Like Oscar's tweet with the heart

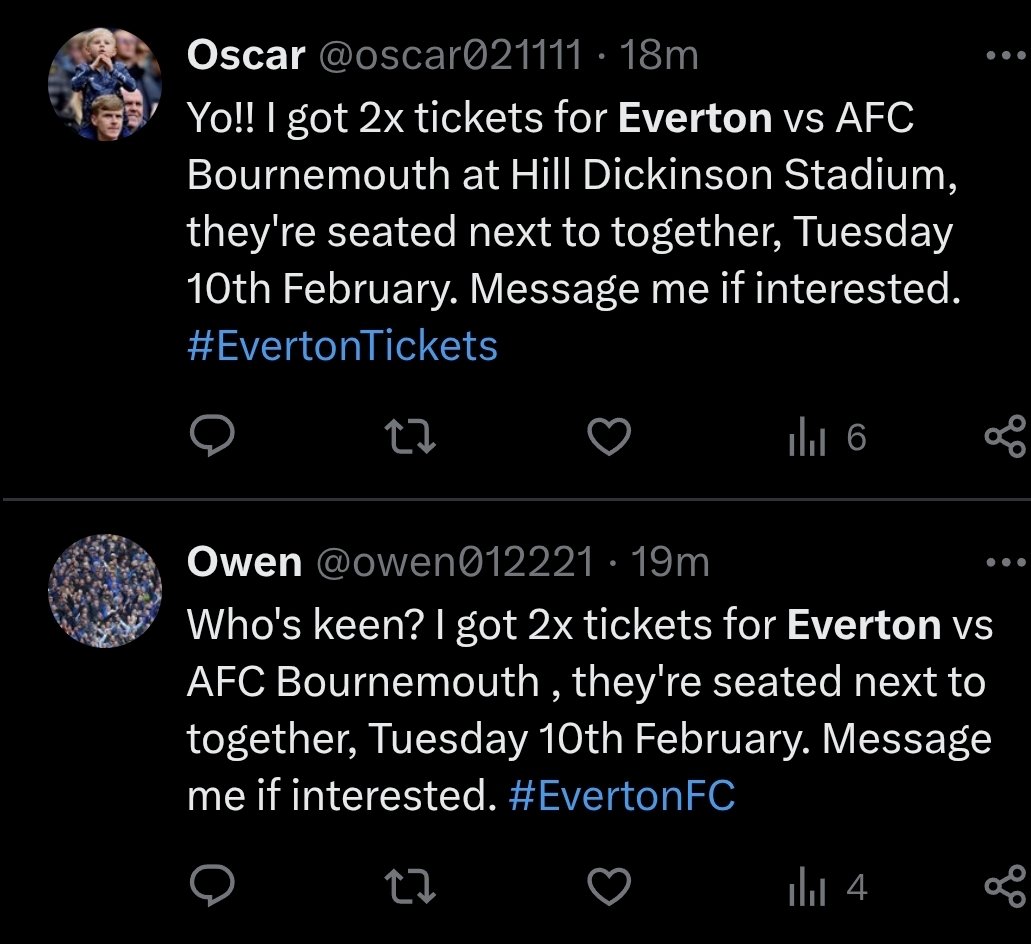[x=610, y=436]
